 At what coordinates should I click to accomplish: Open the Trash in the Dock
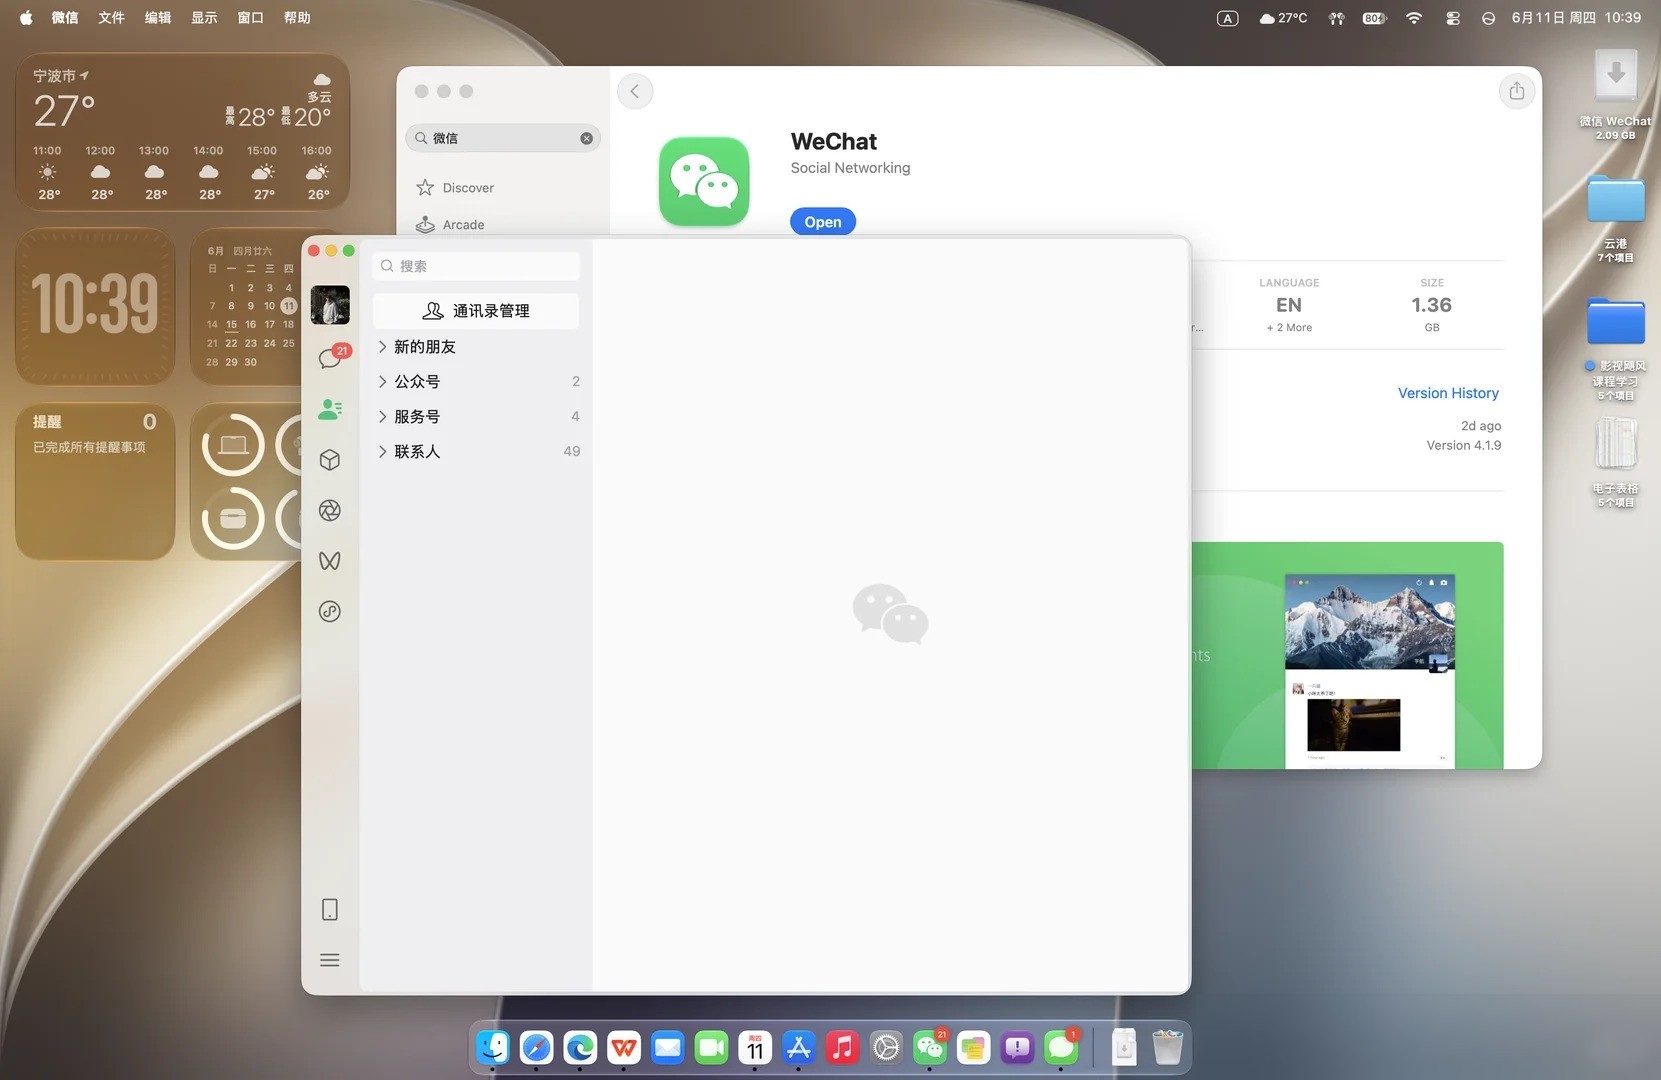[1168, 1047]
